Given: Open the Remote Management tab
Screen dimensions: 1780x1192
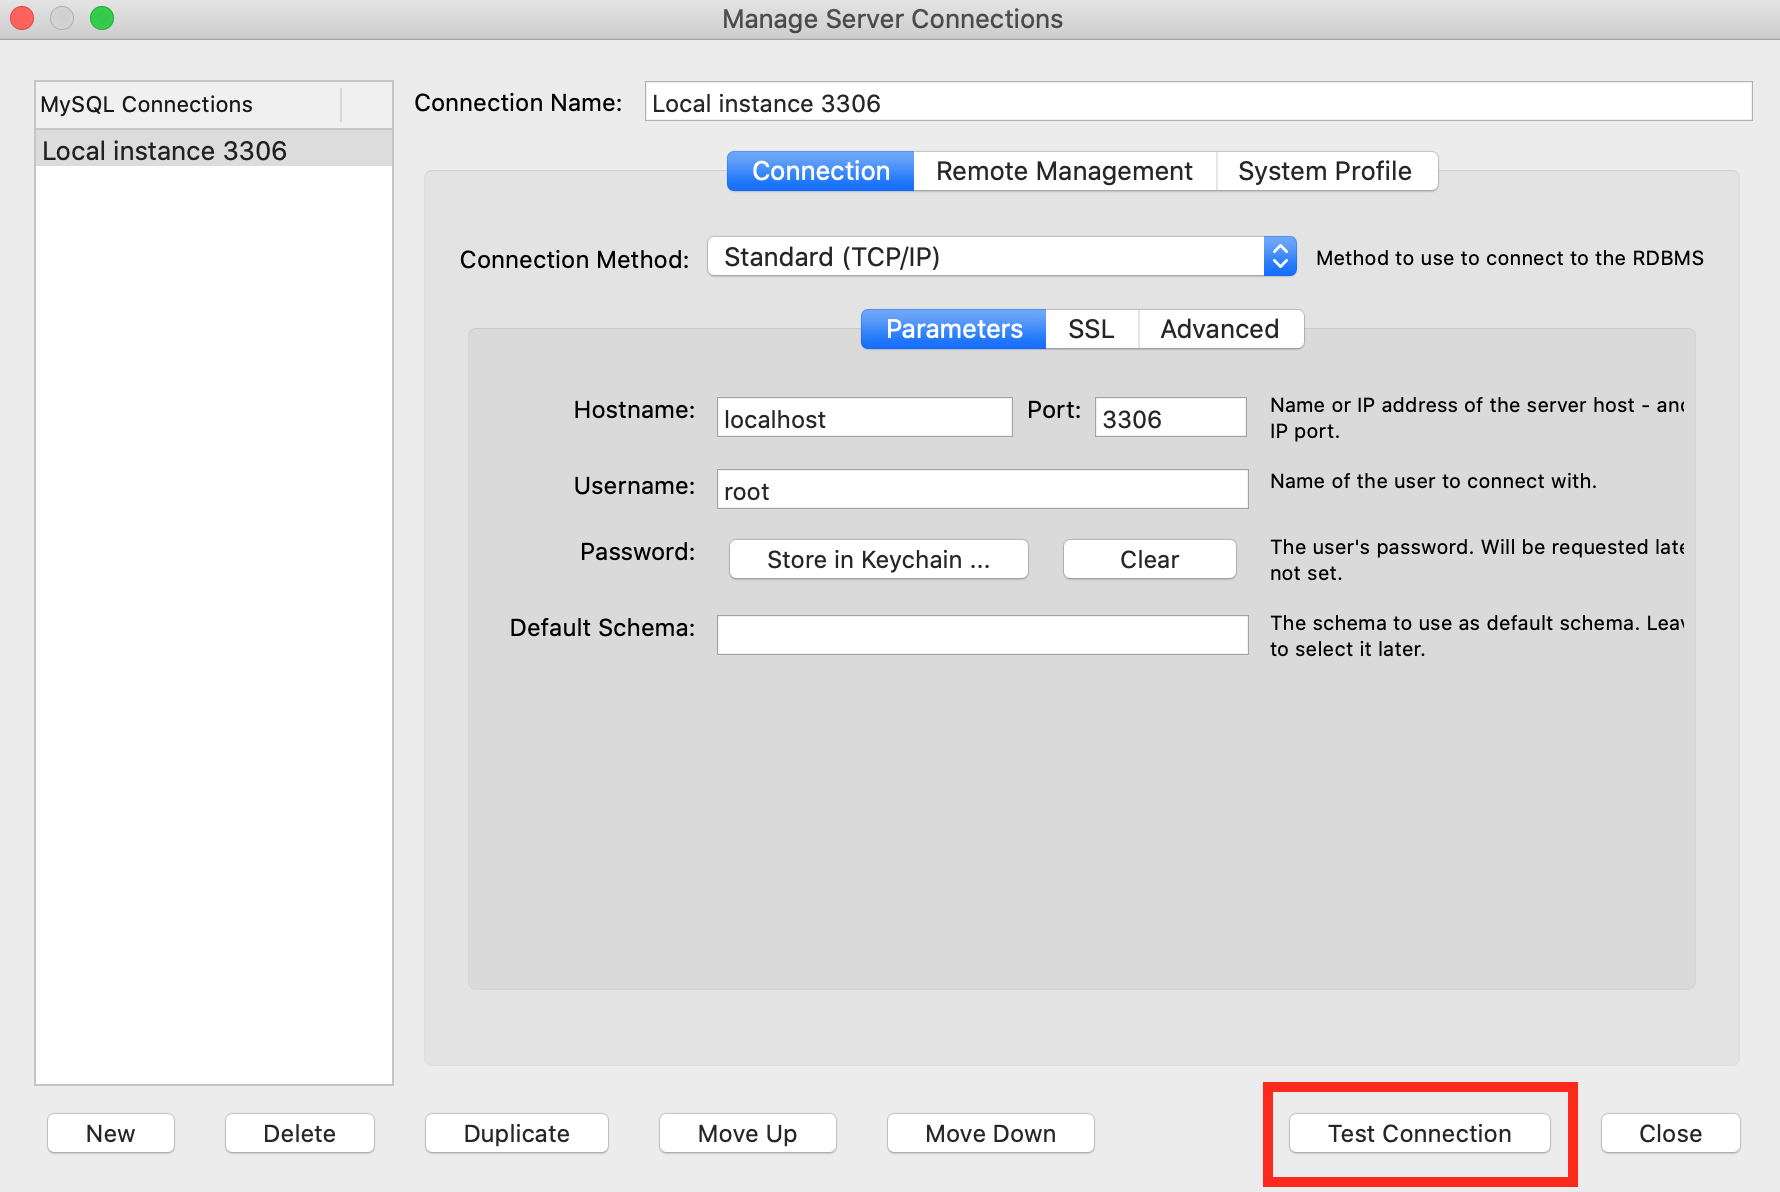Looking at the screenshot, I should tap(1065, 171).
